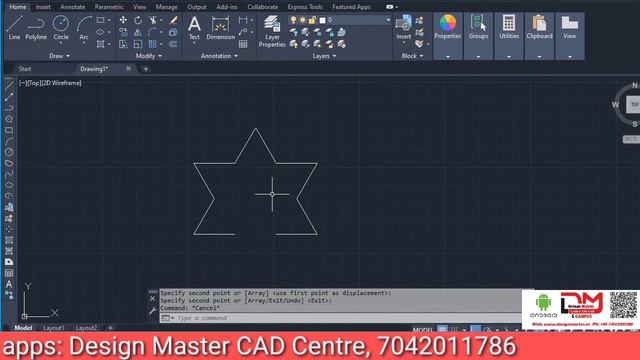This screenshot has height=360, width=640.
Task: Activate the Copy tool in Modify panel
Action: click(x=123, y=32)
